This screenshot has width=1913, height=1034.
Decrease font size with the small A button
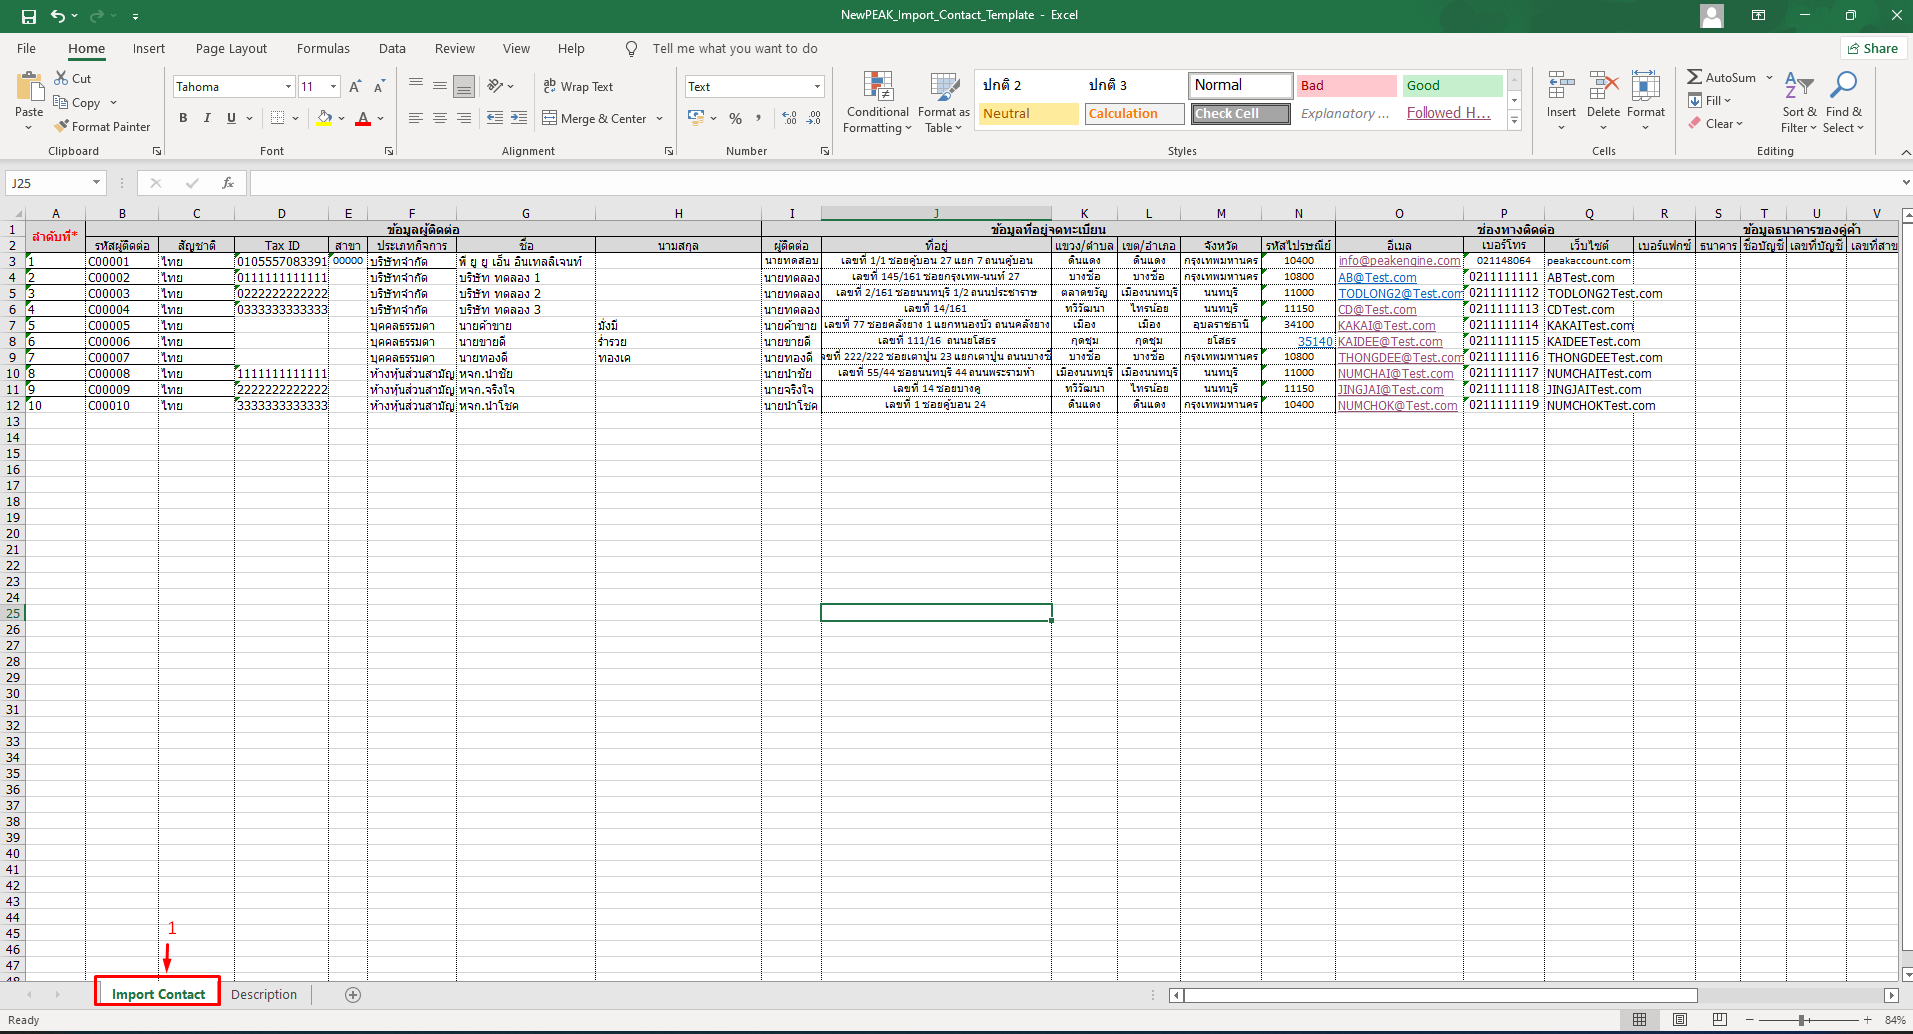tap(379, 87)
